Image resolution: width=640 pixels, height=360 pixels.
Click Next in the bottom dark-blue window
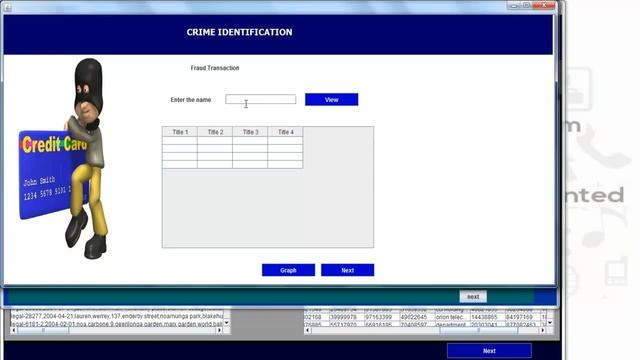[489, 351]
